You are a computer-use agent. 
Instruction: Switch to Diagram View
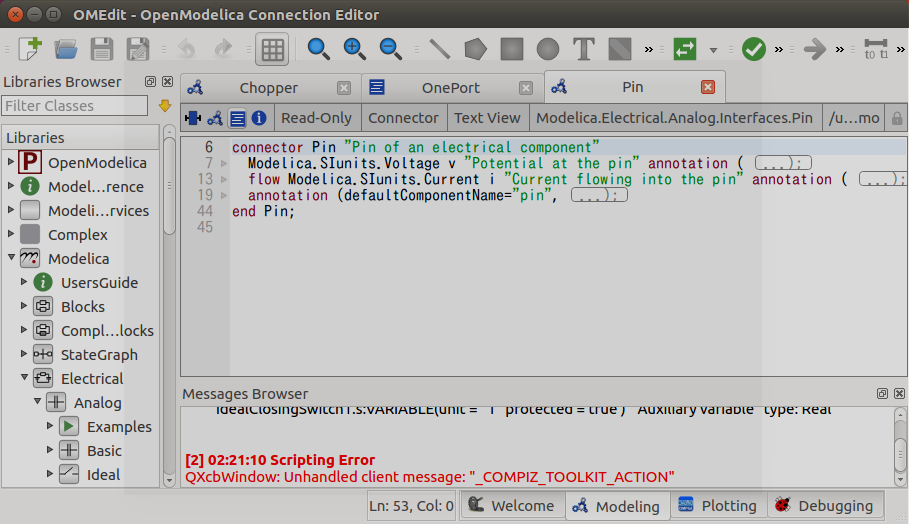coord(215,118)
